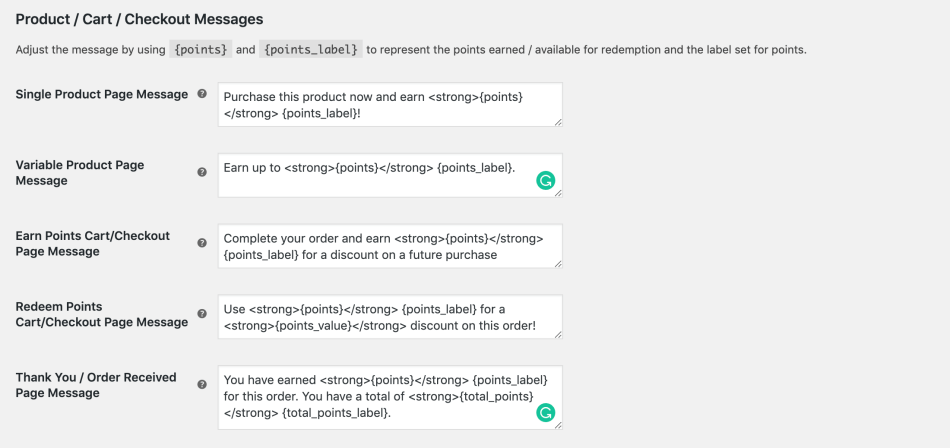Click the Single Product Page Message label
This screenshot has width=950, height=448.
[101, 94]
